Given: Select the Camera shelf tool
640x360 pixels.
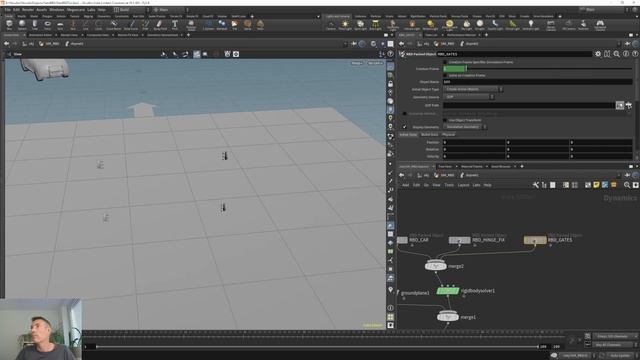Looking at the screenshot, I should click(331, 25).
